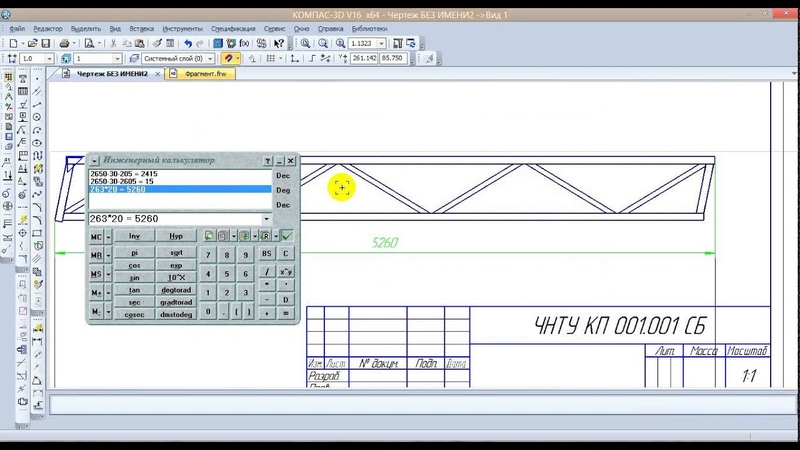
Task: Open the MC memory dropdown arrow
Action: (x=109, y=237)
